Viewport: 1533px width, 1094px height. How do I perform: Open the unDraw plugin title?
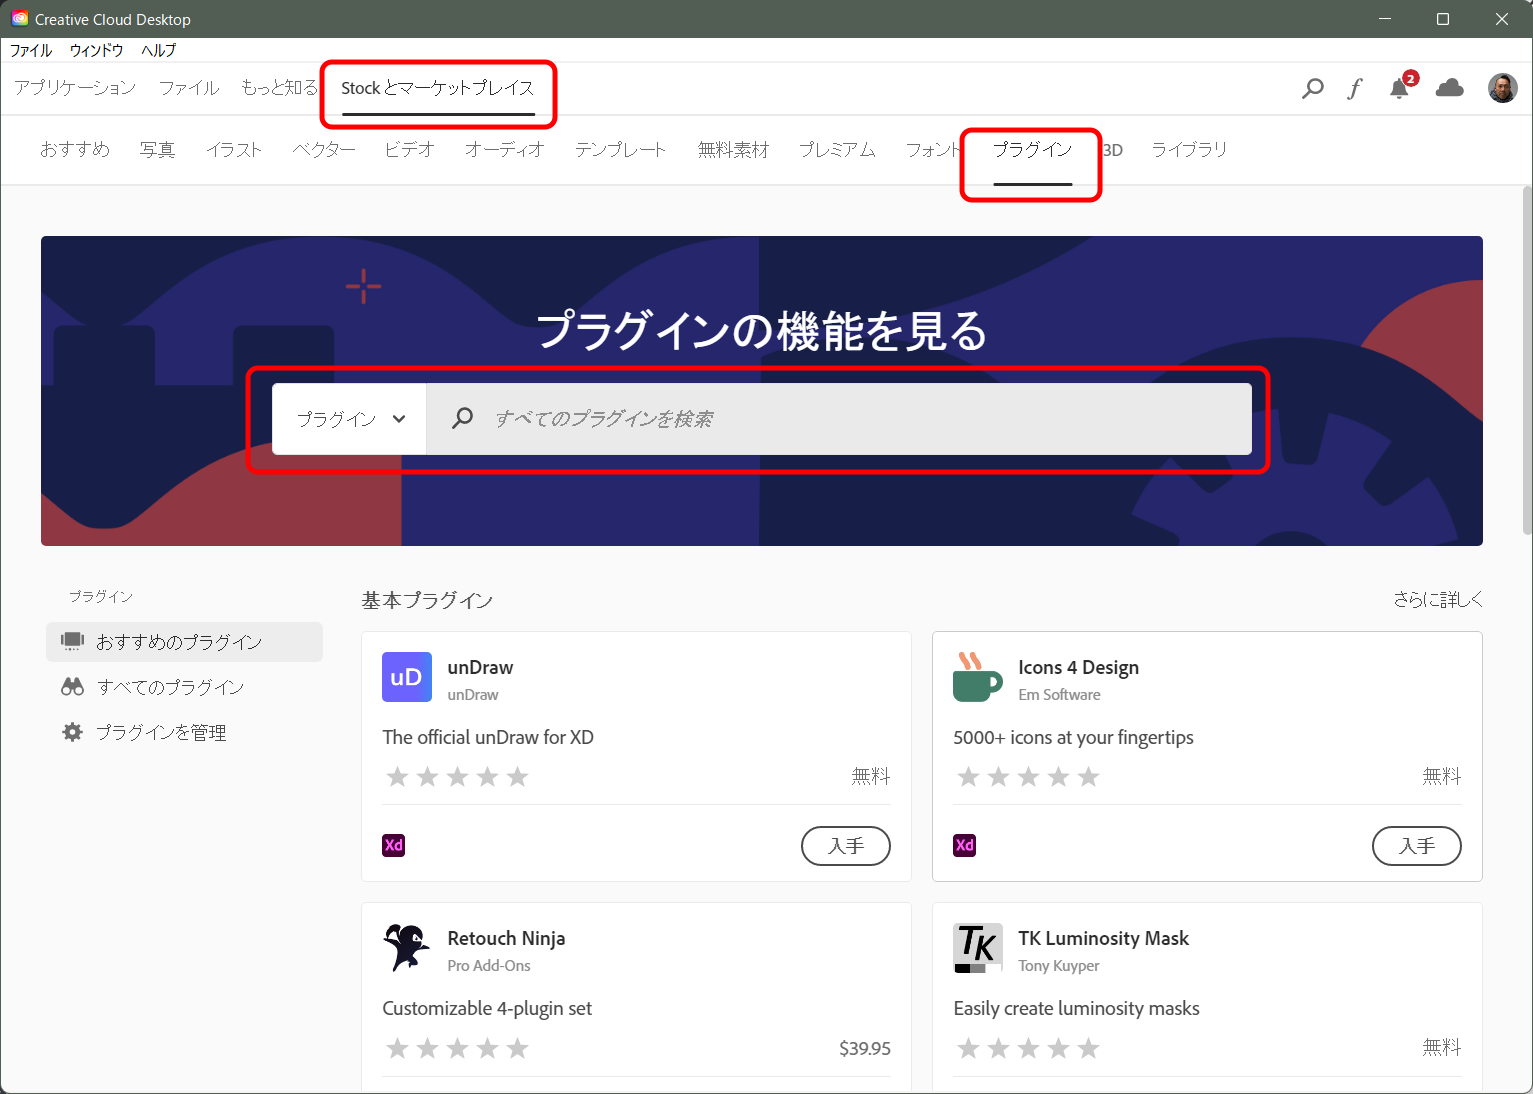(x=480, y=667)
